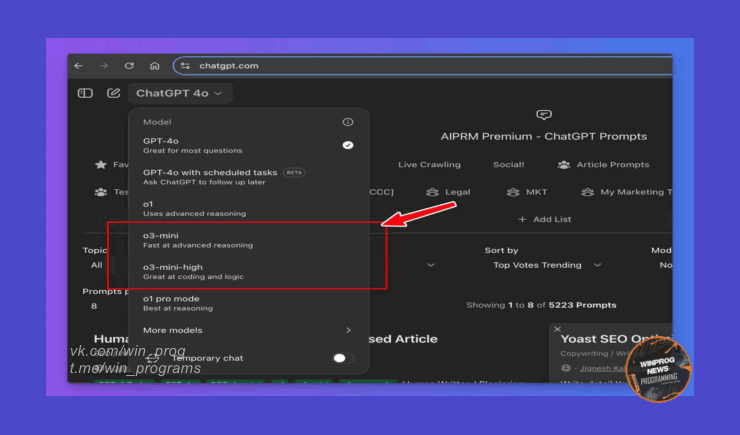
Task: Start a new chat with the compose icon
Action: 113,93
